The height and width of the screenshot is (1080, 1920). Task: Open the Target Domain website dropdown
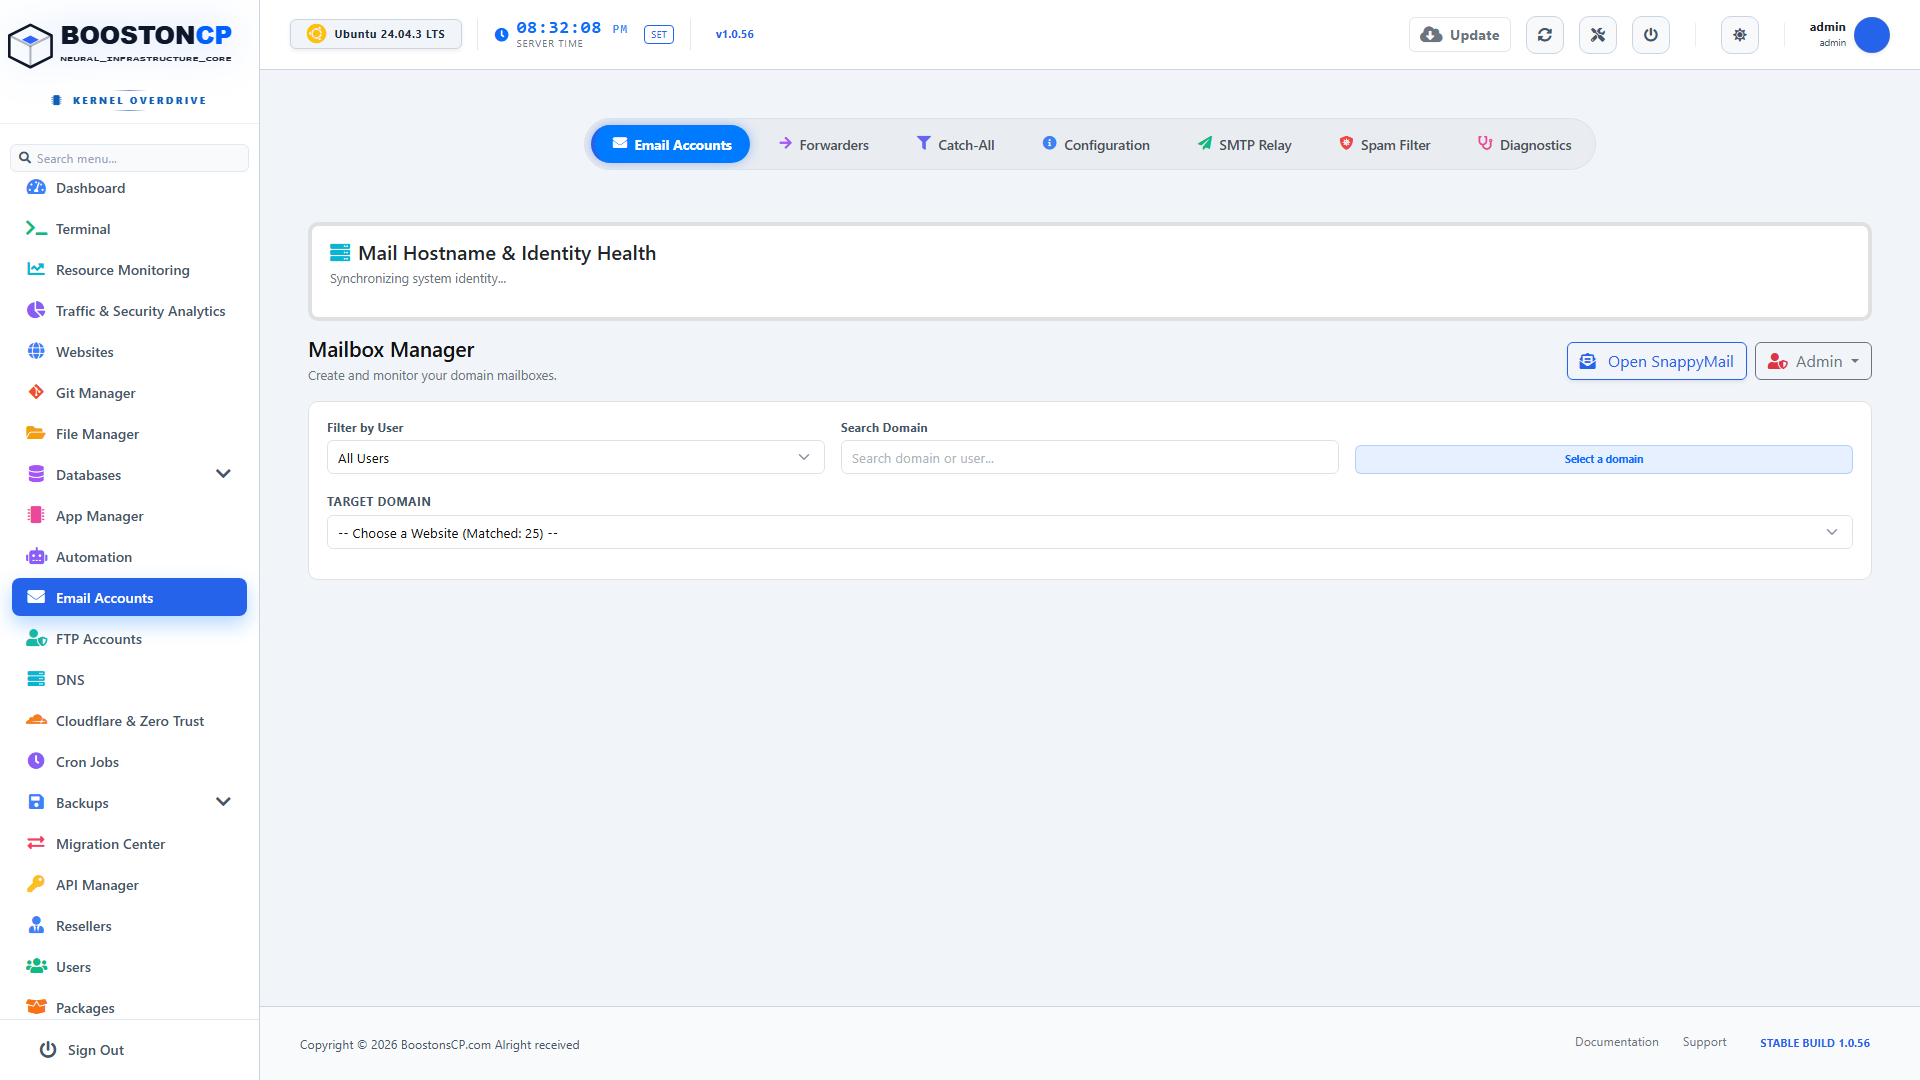(x=1089, y=533)
